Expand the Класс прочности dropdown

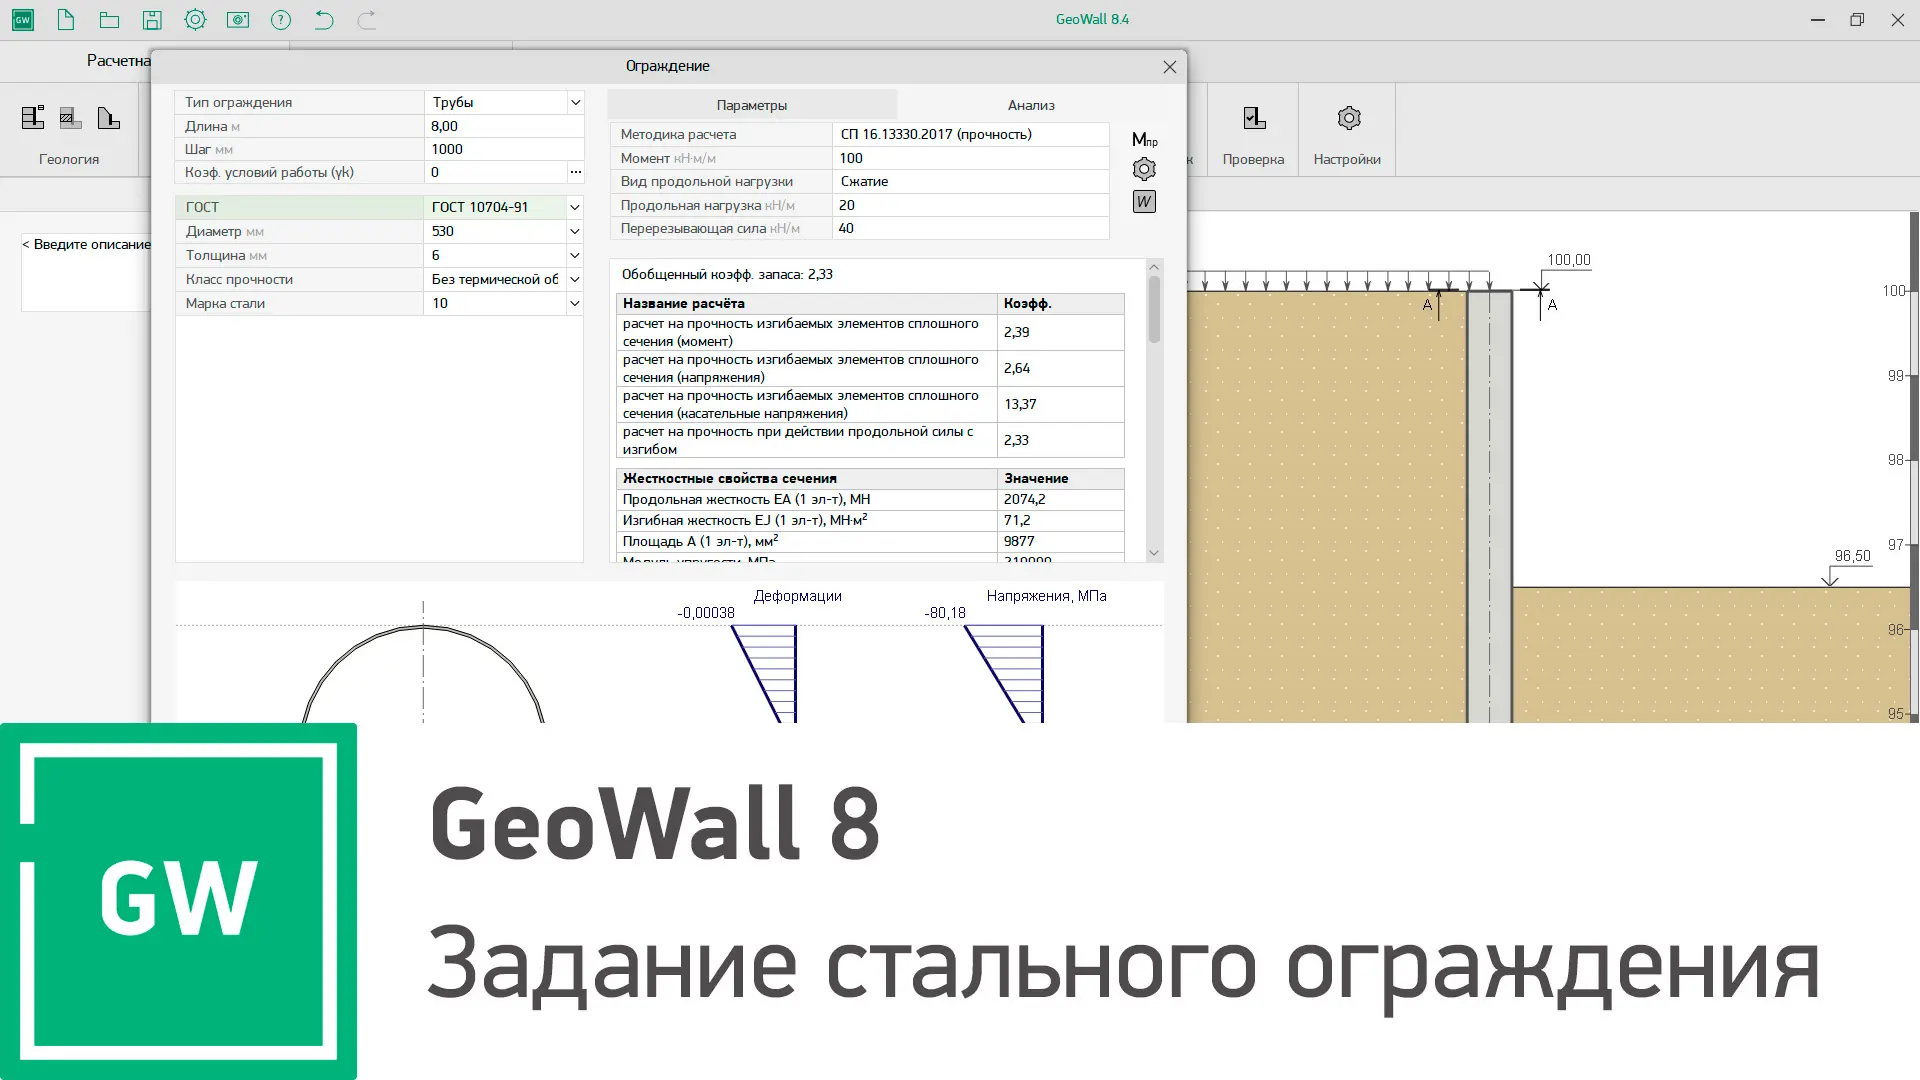(x=575, y=279)
